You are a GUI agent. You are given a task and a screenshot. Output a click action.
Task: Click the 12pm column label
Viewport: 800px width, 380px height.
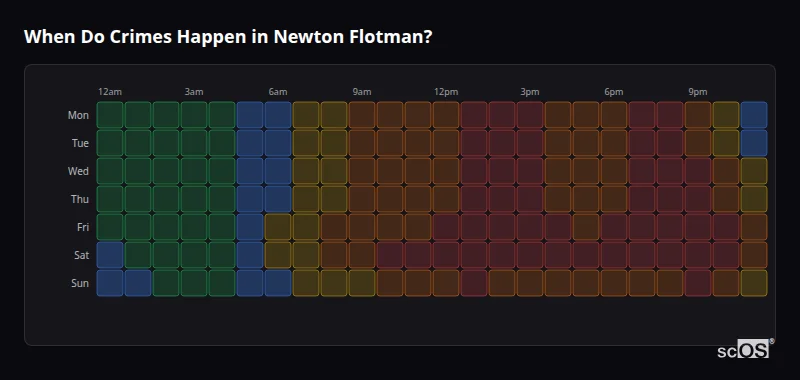(446, 92)
